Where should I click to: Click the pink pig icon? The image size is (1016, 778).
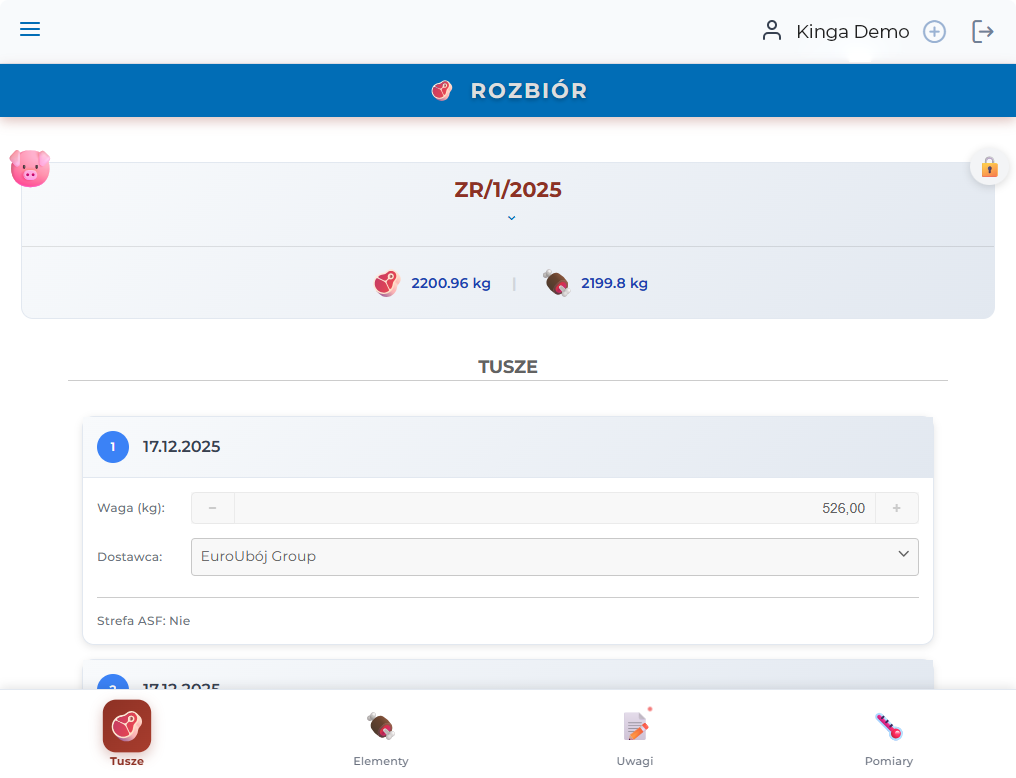click(30, 168)
